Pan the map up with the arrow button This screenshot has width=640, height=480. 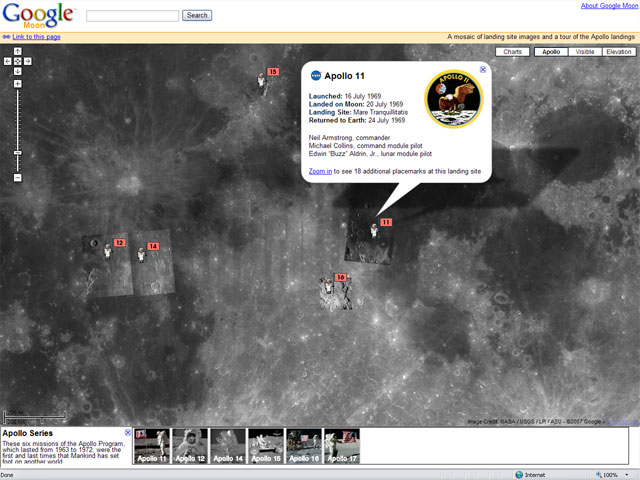(18, 51)
